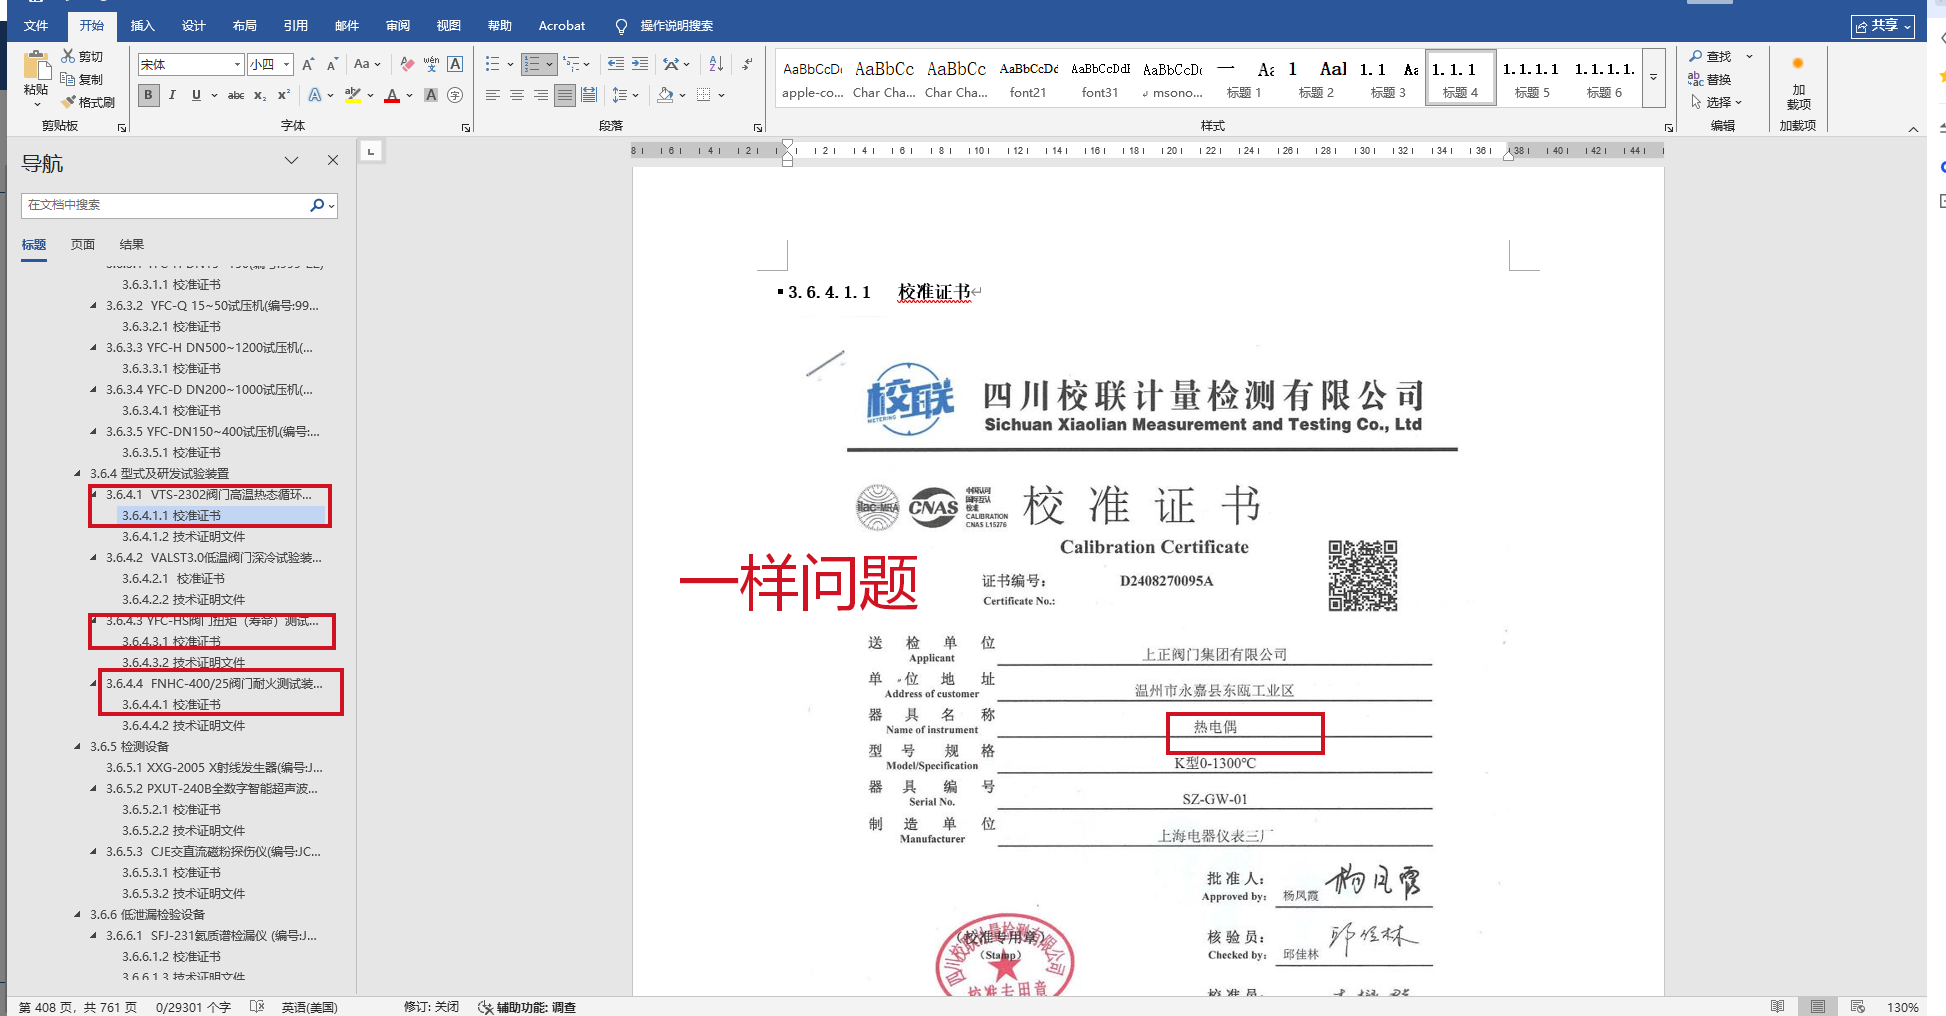Open the font size dropdown (小四)

click(287, 64)
